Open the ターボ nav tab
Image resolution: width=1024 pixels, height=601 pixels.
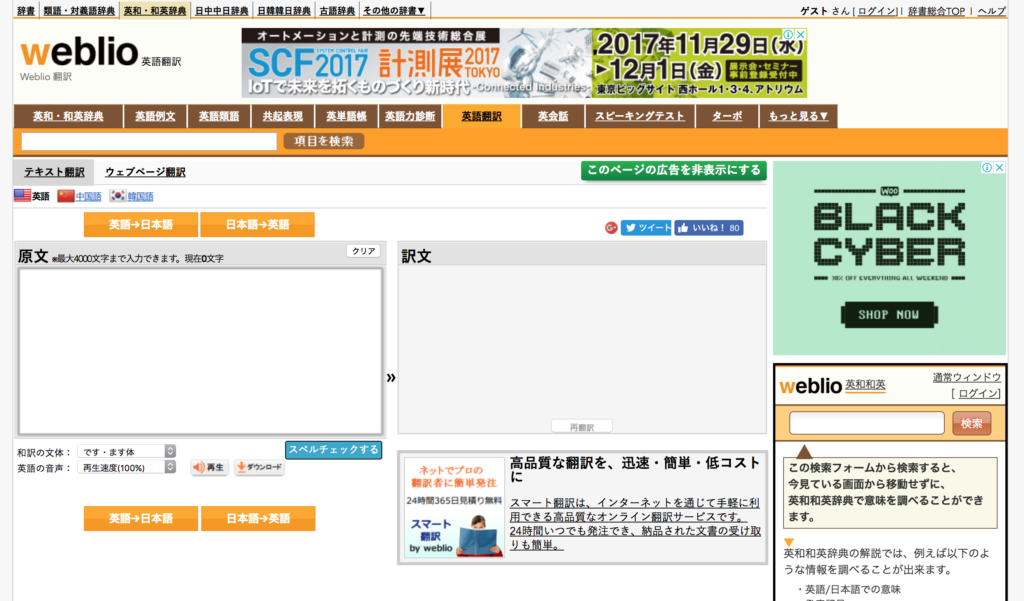727,116
